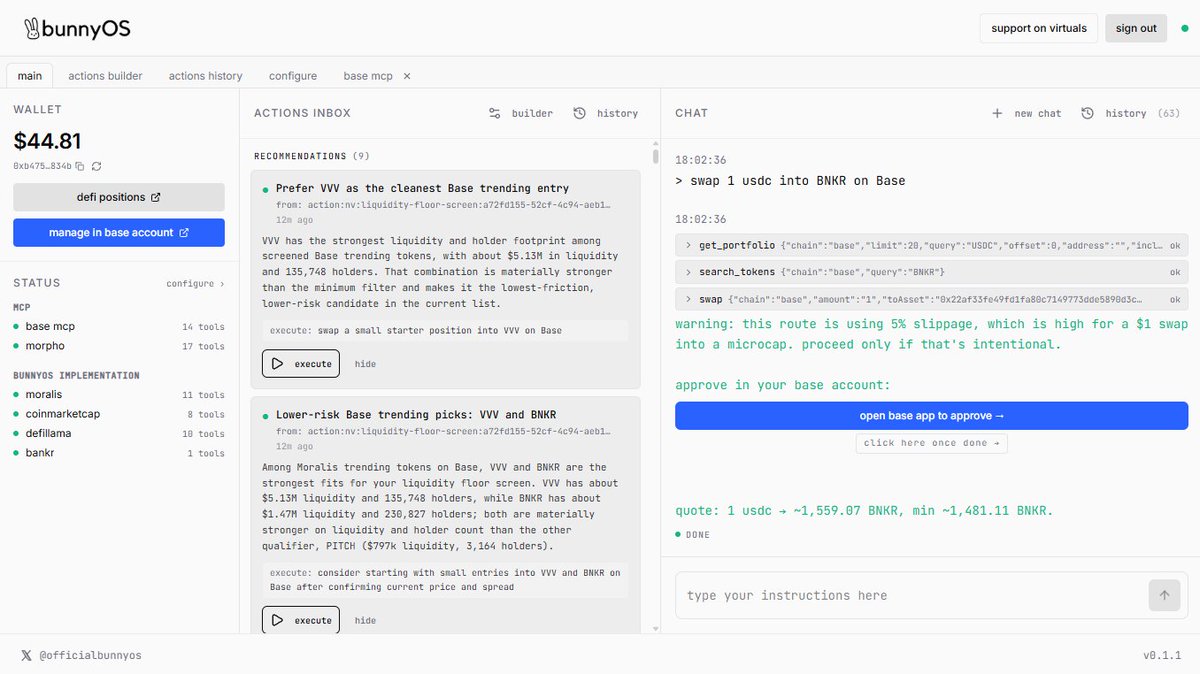This screenshot has height=674, width=1200.
Task: Click the v0.1.1 version label
Action: pyautogui.click(x=1162, y=655)
